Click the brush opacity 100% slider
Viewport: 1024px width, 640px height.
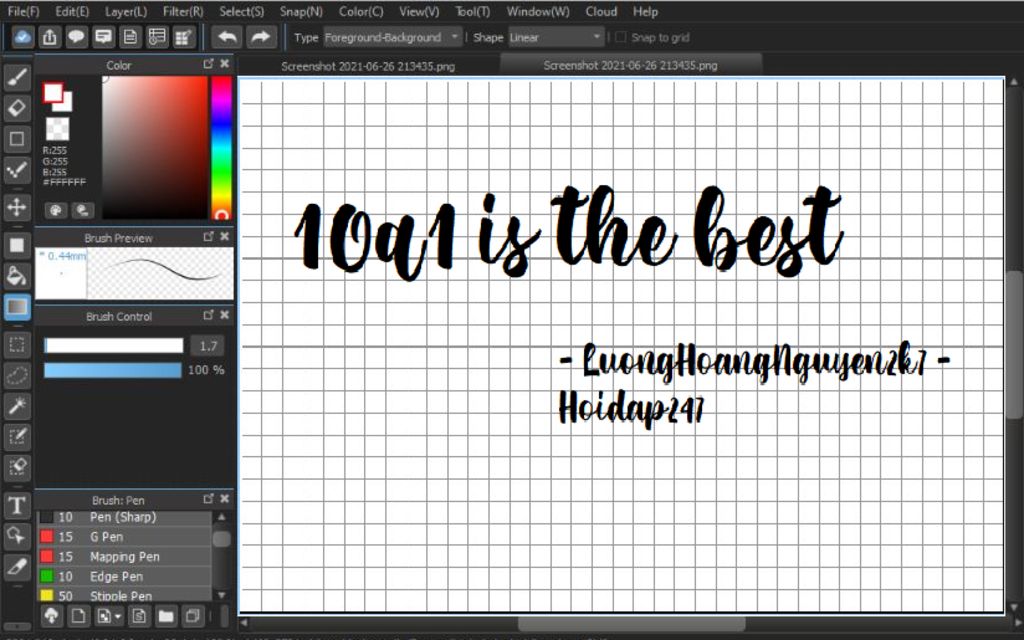(112, 370)
